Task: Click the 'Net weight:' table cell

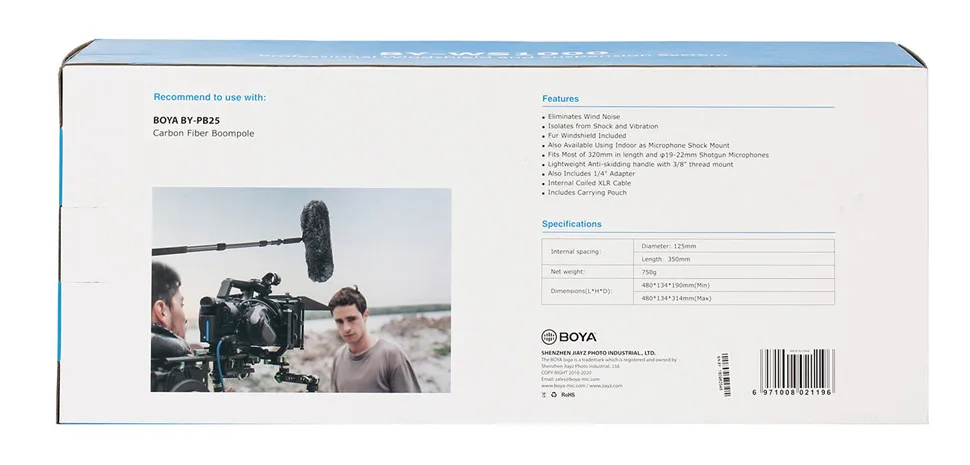Action: click(588, 271)
